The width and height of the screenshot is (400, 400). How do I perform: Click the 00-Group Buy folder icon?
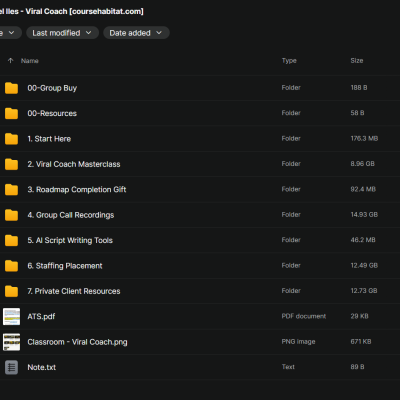[11, 88]
